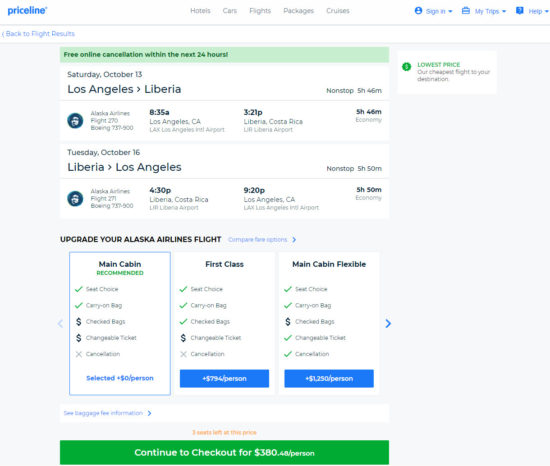The width and height of the screenshot is (550, 466).
Task: Click the Sign In user icon
Action: click(418, 11)
